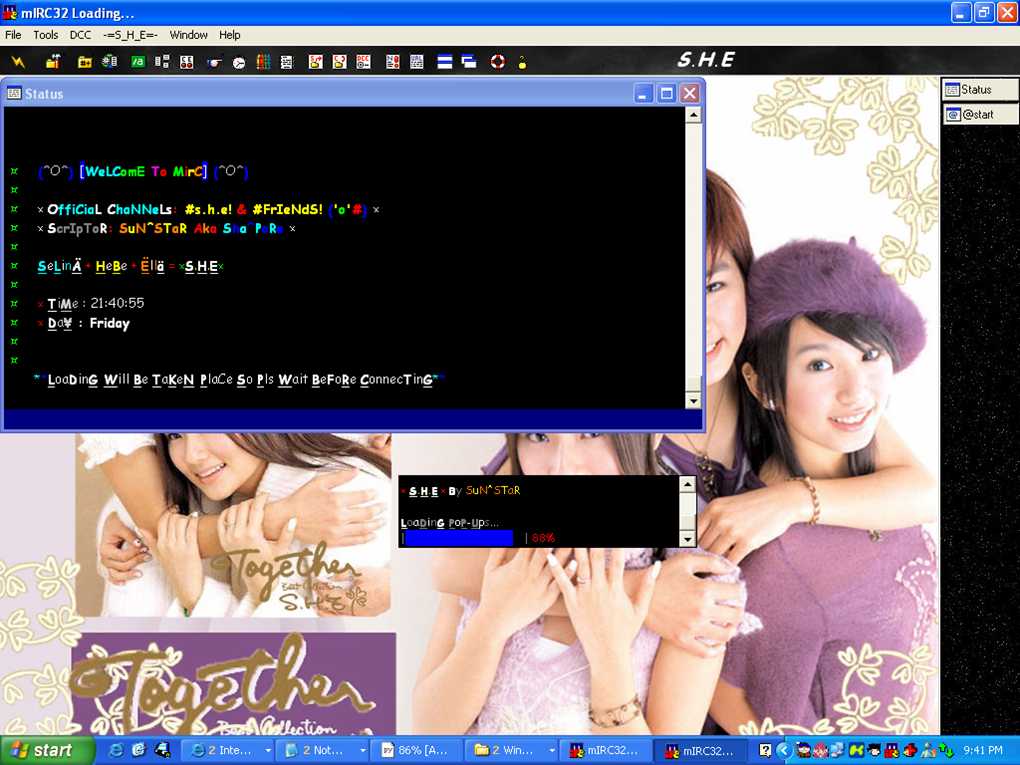Open the URL list icon
This screenshot has width=1020, height=765.
417,62
